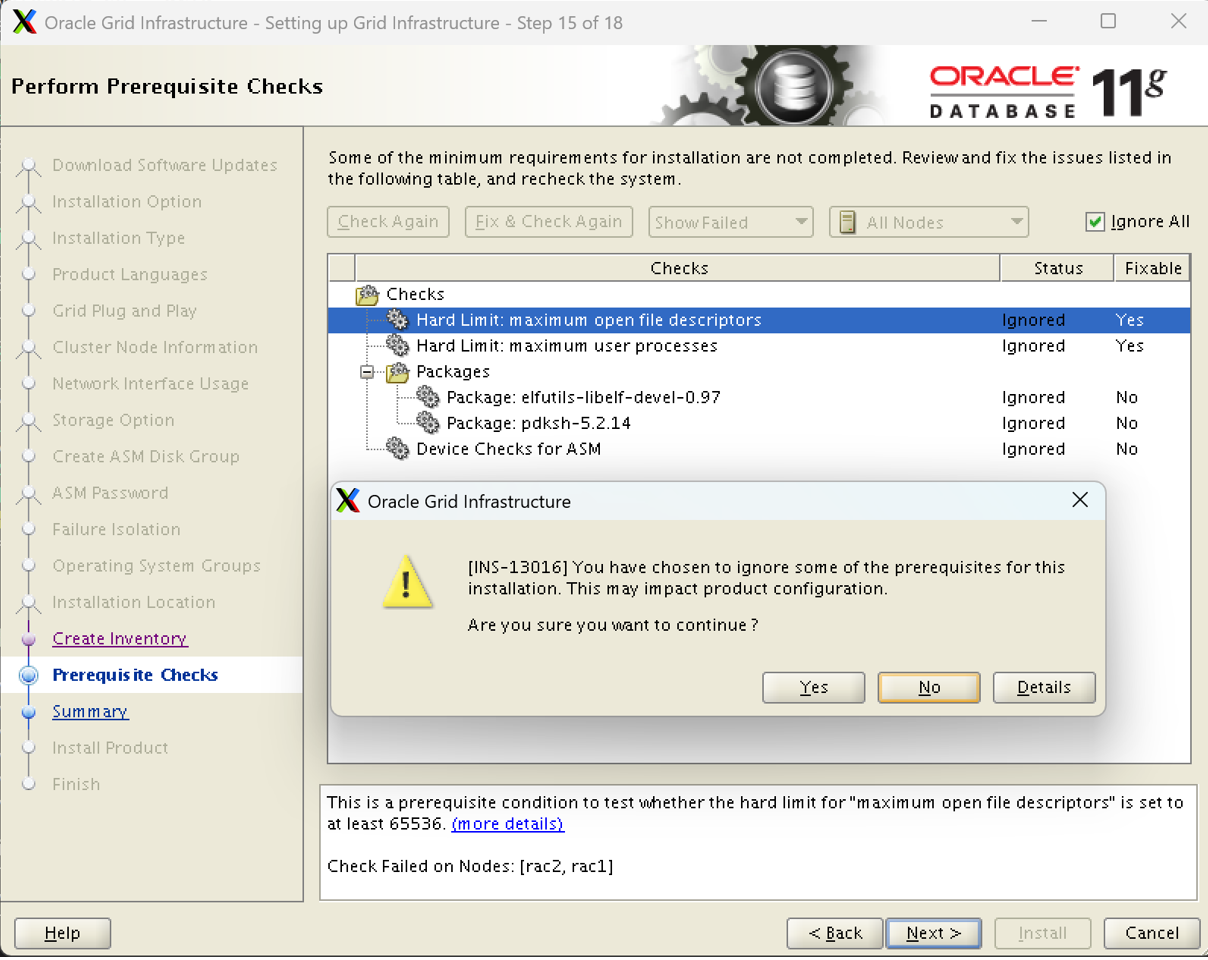Go to Summary step link

(90, 712)
